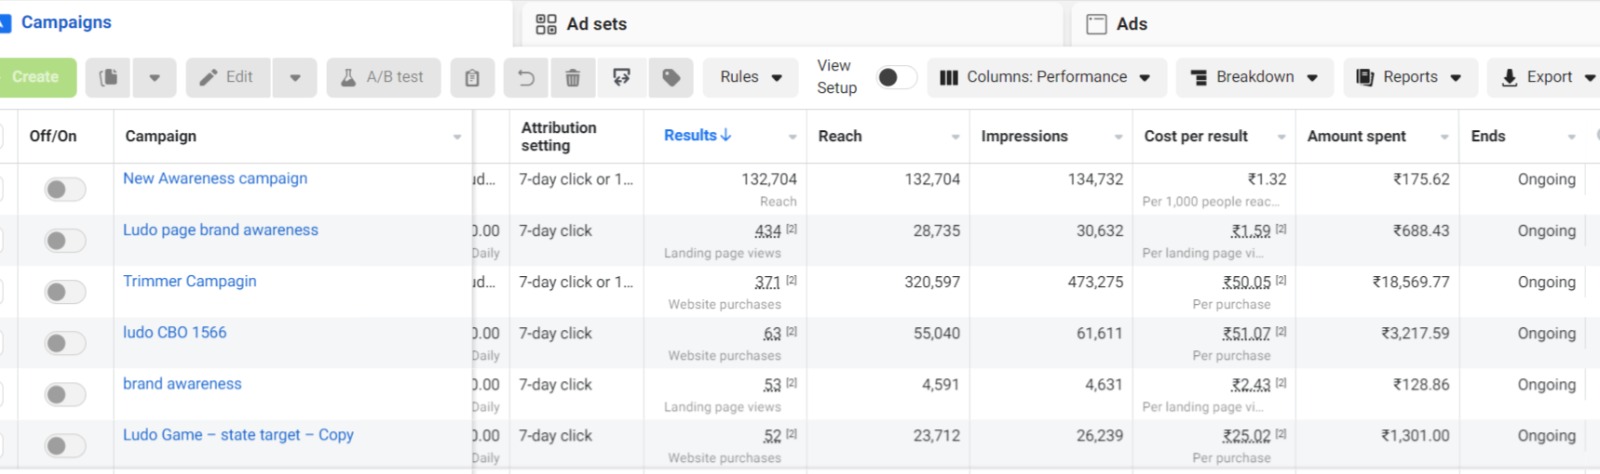Switch to the Campaigns tab

coord(66,22)
